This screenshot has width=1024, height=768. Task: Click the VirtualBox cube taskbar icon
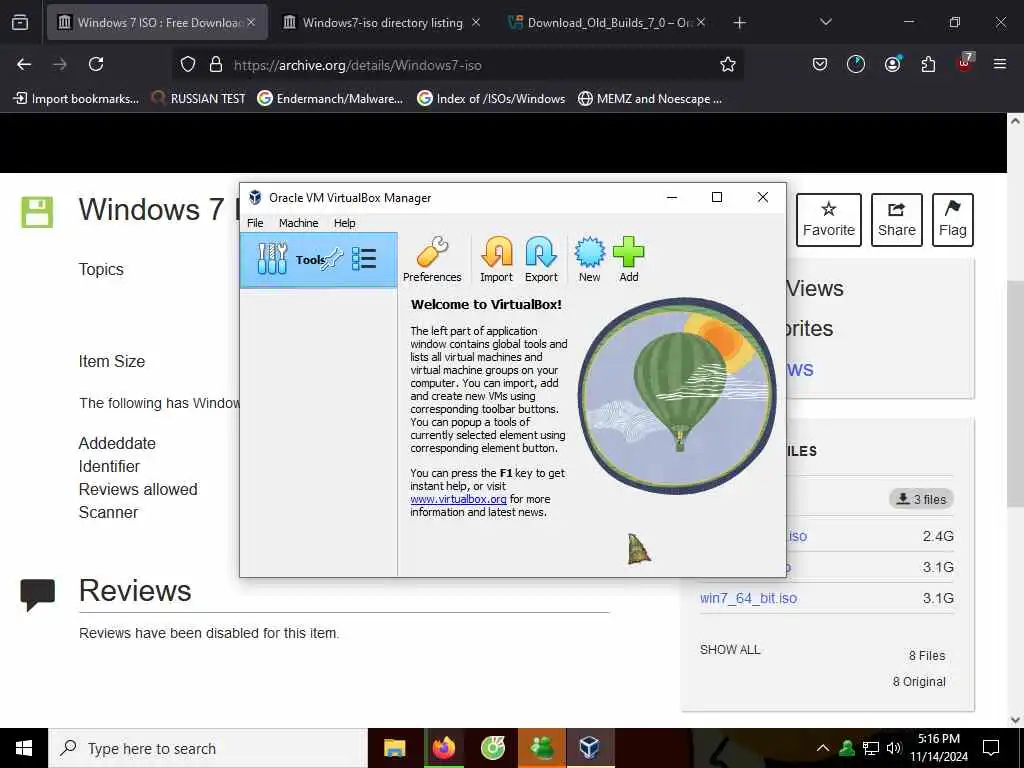pyautogui.click(x=590, y=748)
